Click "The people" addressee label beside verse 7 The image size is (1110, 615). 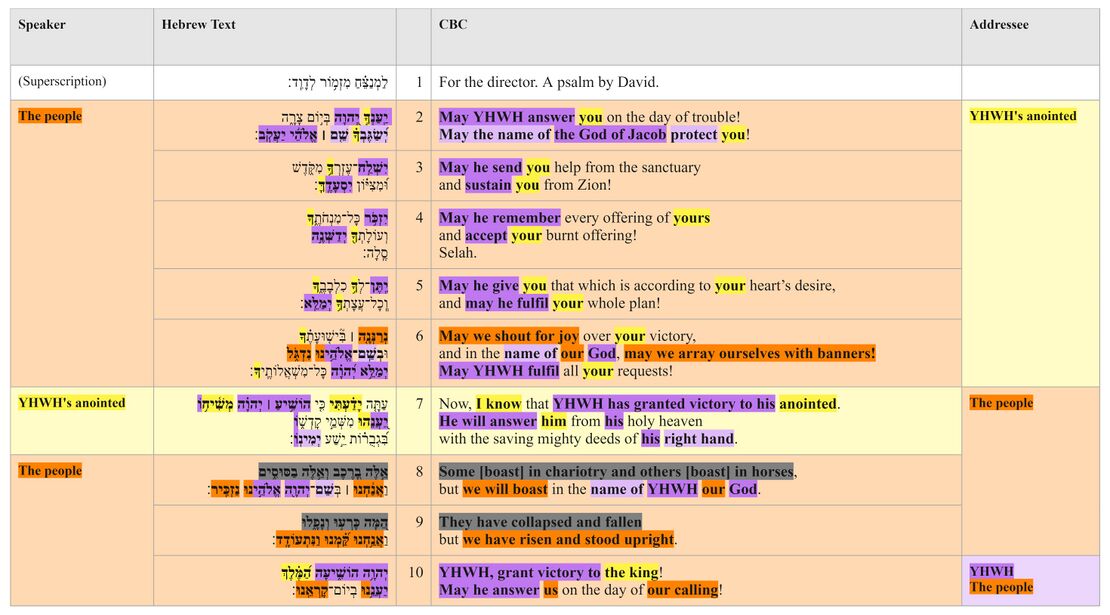[x=1001, y=403]
